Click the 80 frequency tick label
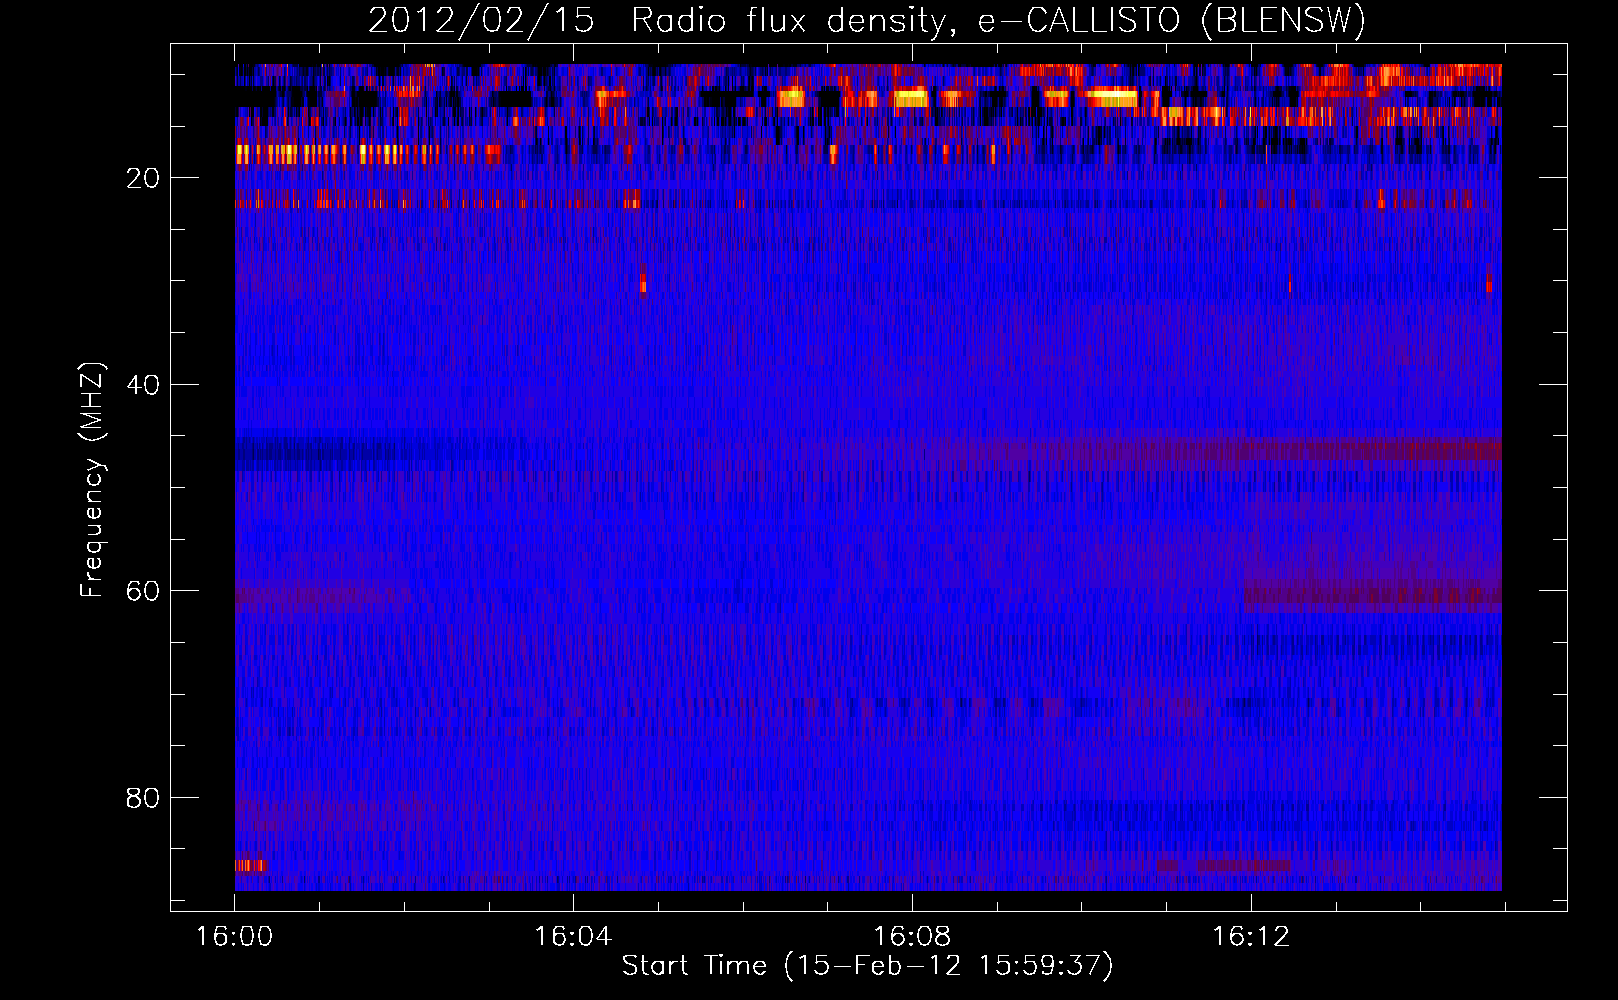The height and width of the screenshot is (1000, 1618). pyautogui.click(x=143, y=798)
